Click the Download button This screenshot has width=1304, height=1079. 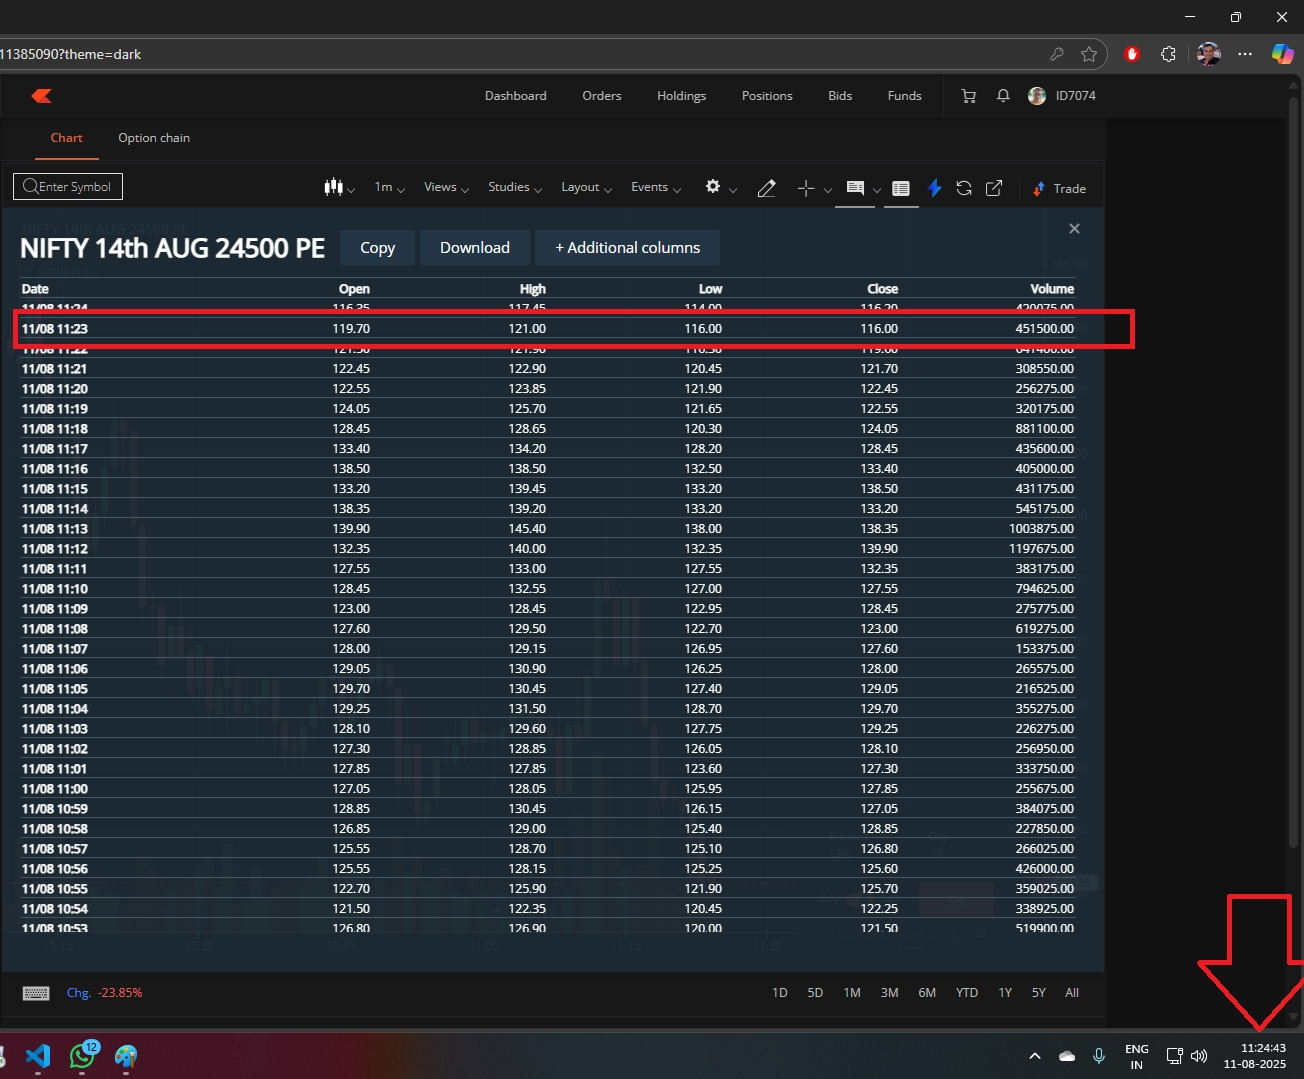pos(475,248)
